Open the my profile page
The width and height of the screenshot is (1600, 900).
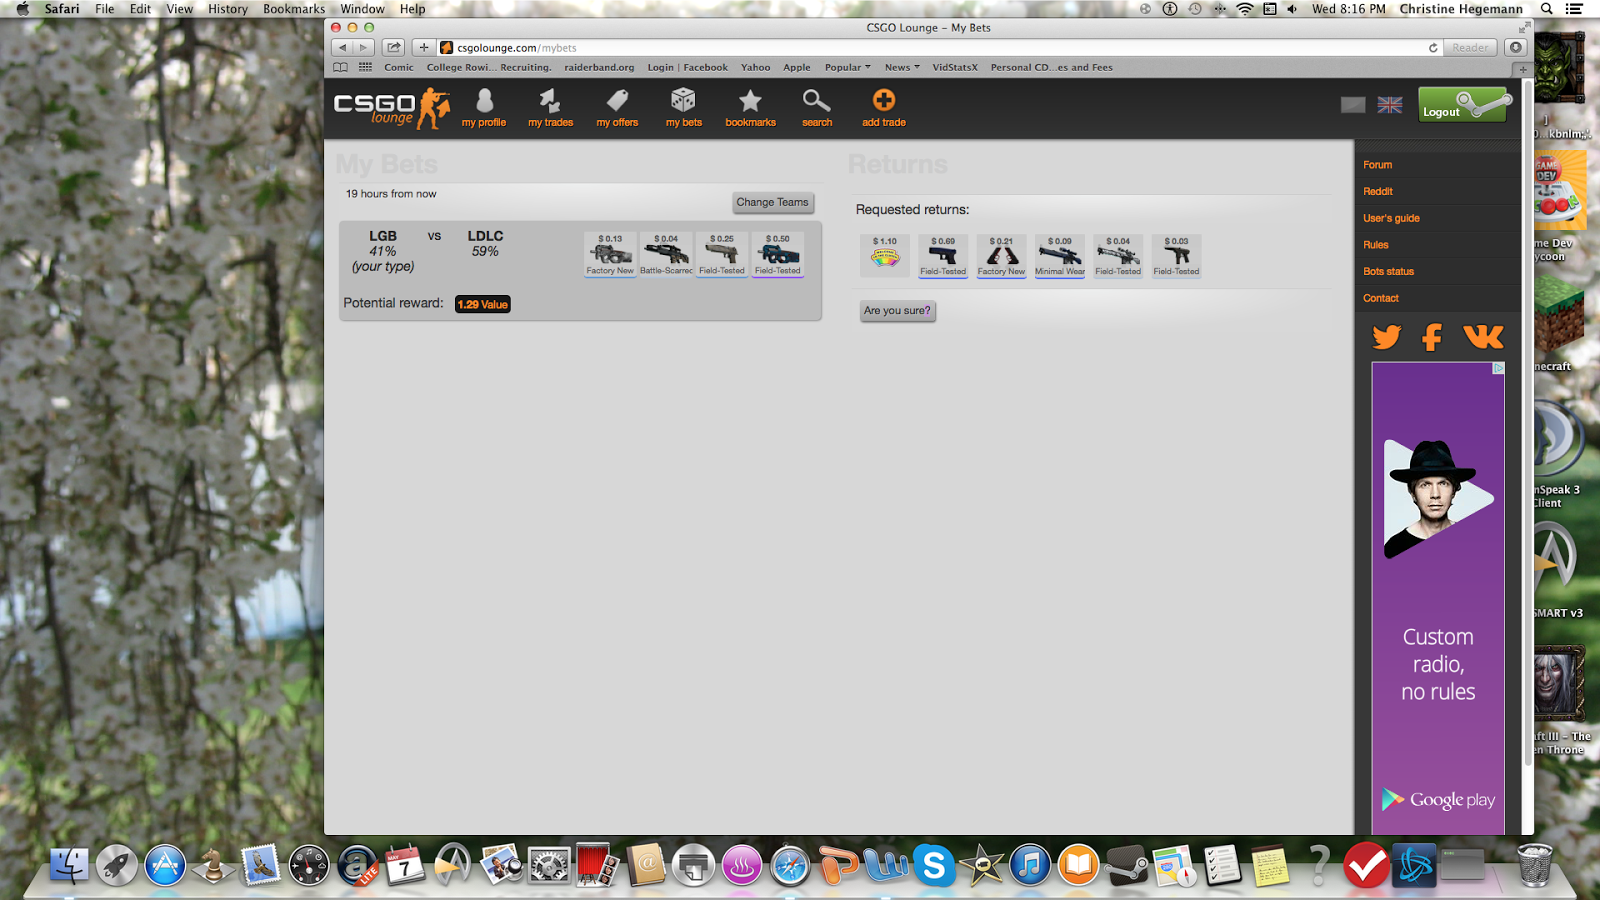click(x=484, y=108)
